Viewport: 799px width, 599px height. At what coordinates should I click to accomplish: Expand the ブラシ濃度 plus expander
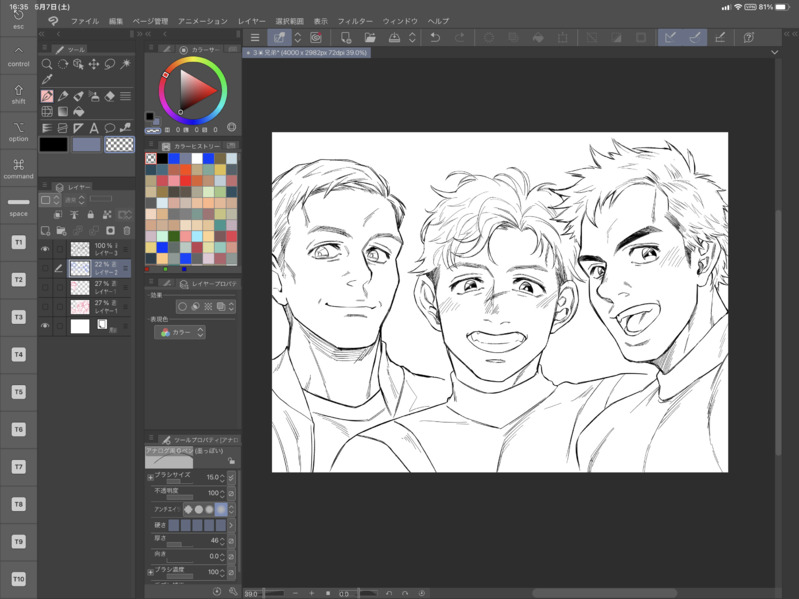coord(150,572)
